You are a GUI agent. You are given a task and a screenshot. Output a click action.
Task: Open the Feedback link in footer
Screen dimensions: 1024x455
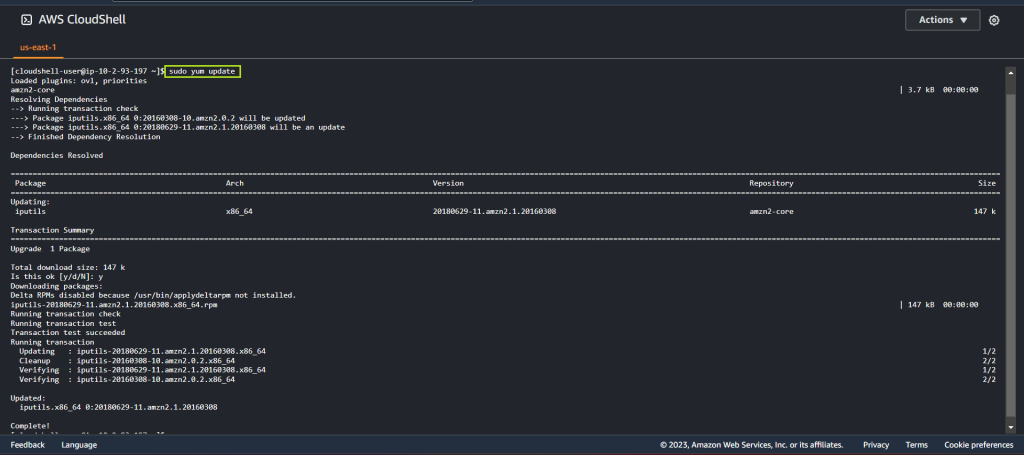[28, 445]
